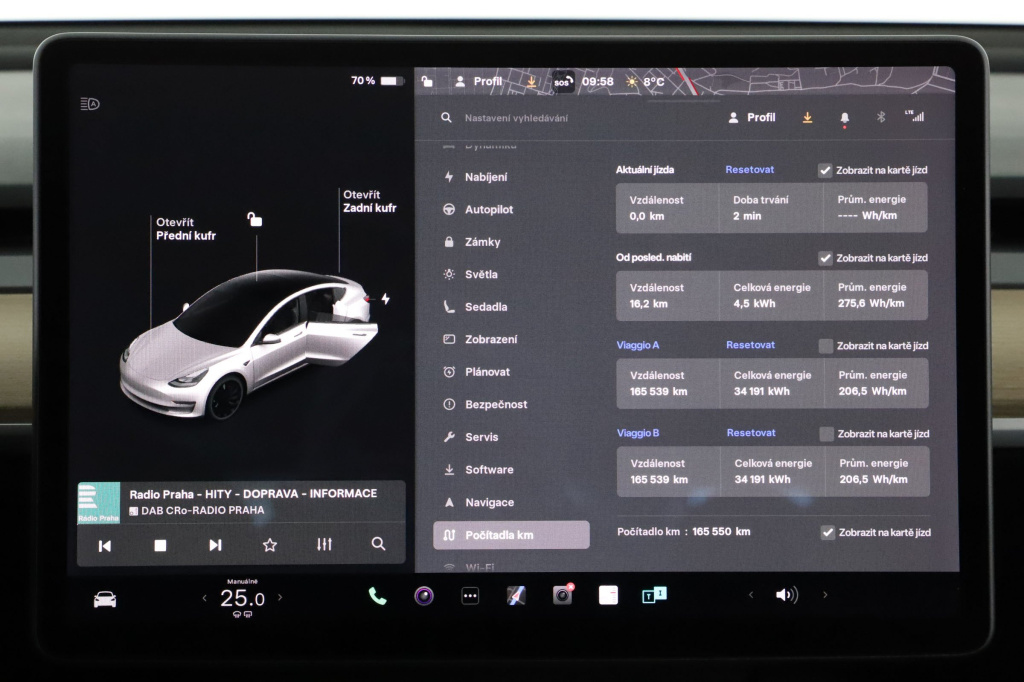Switch to the Software section
This screenshot has height=682, width=1024.
pyautogui.click(x=489, y=469)
